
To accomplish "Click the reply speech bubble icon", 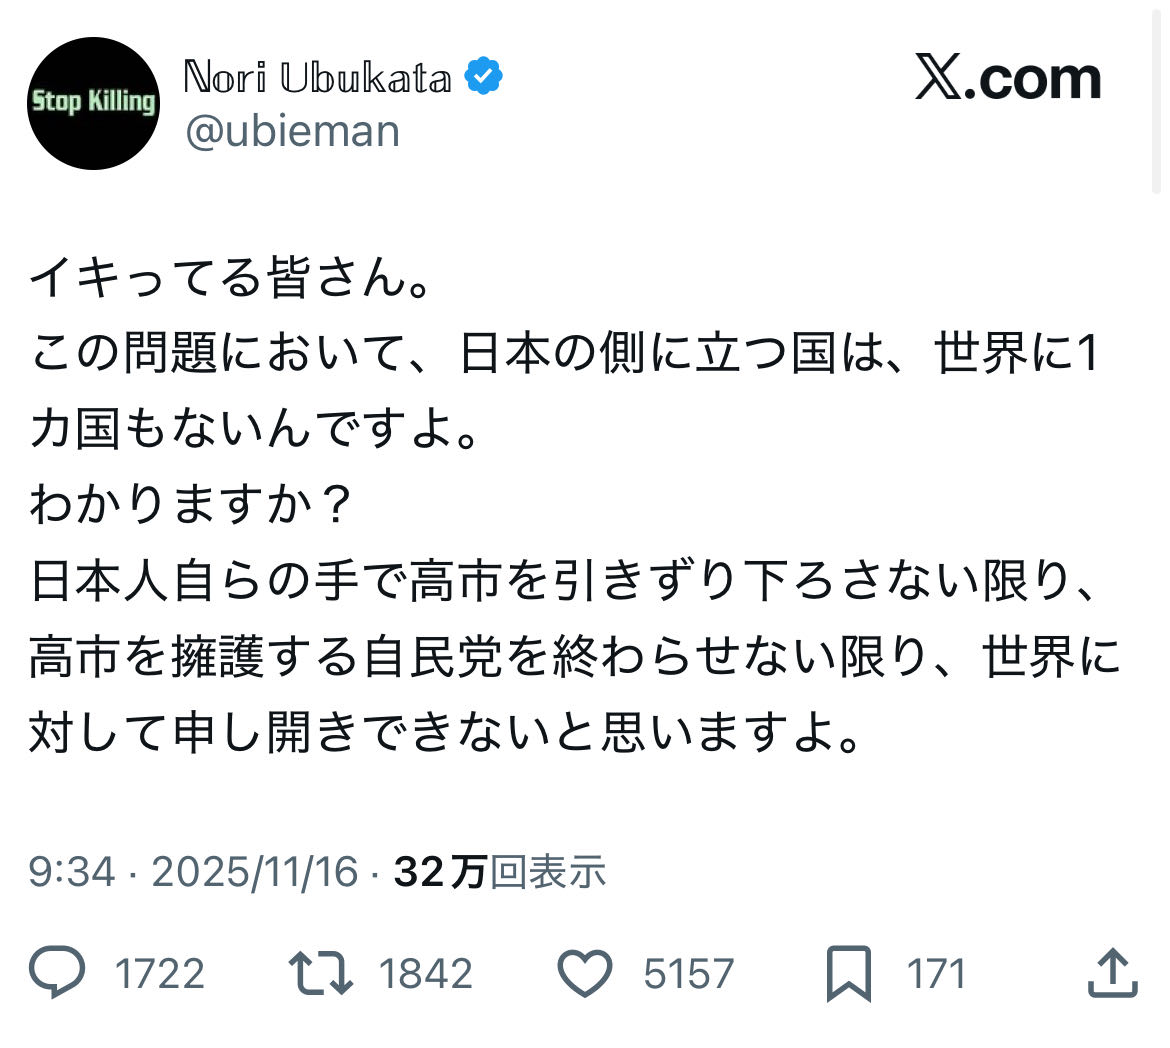I will (57, 973).
